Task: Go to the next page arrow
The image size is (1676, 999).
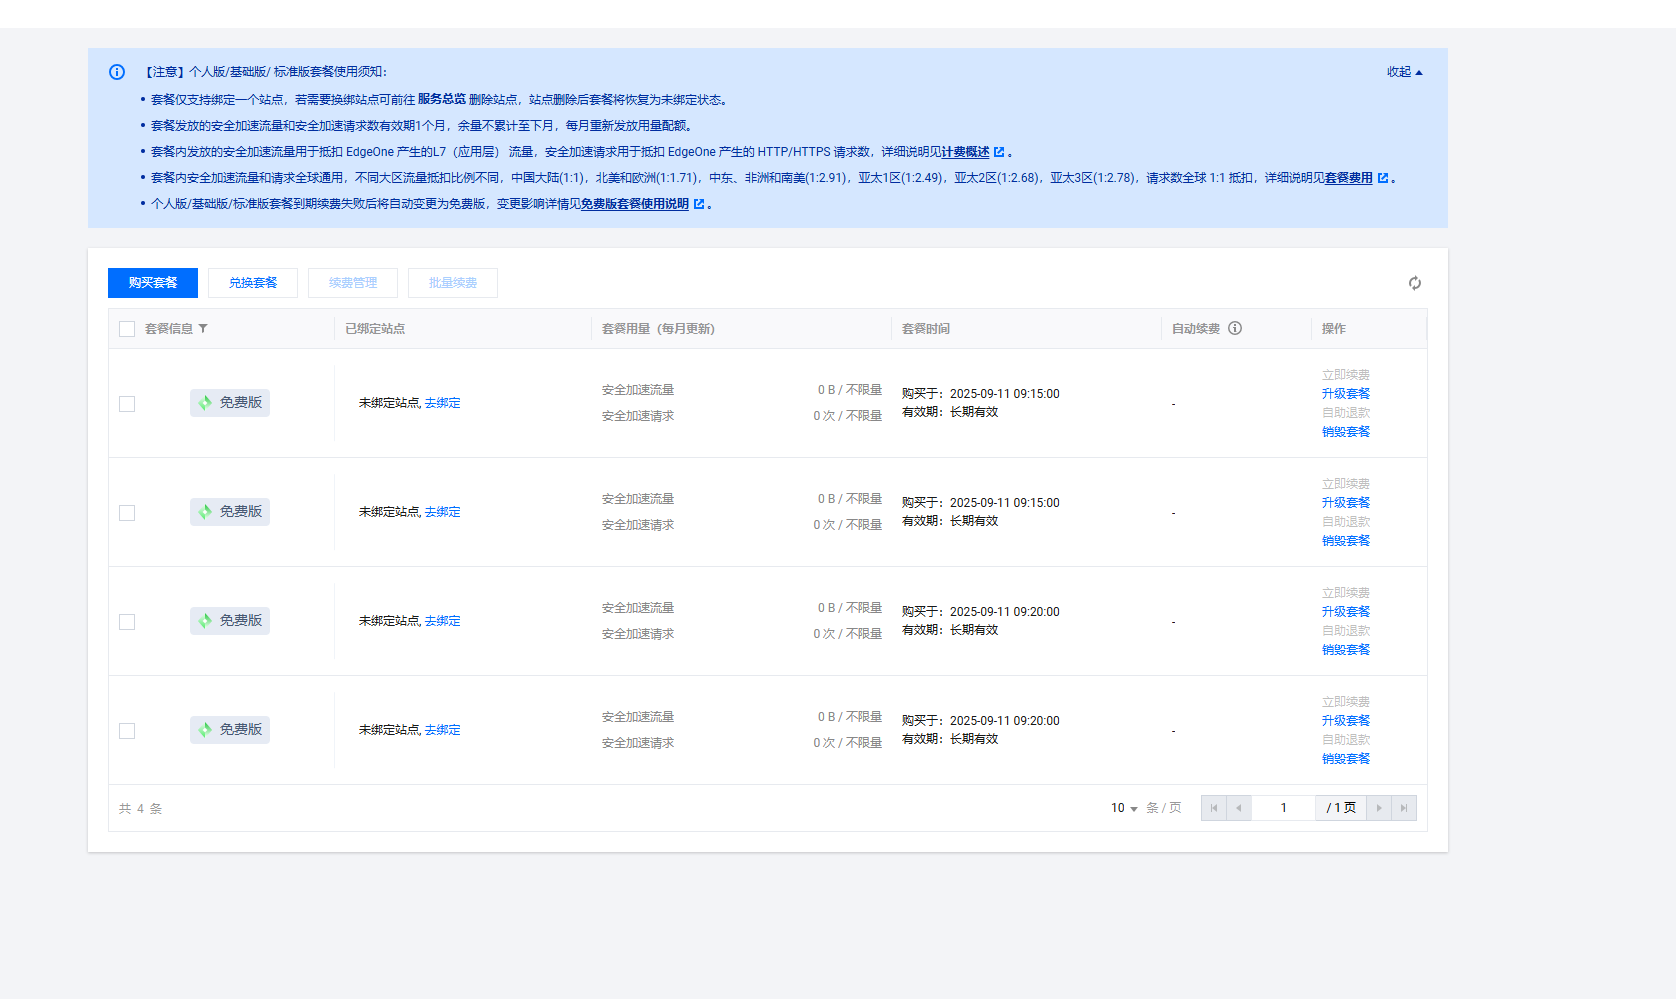Action: (1379, 808)
